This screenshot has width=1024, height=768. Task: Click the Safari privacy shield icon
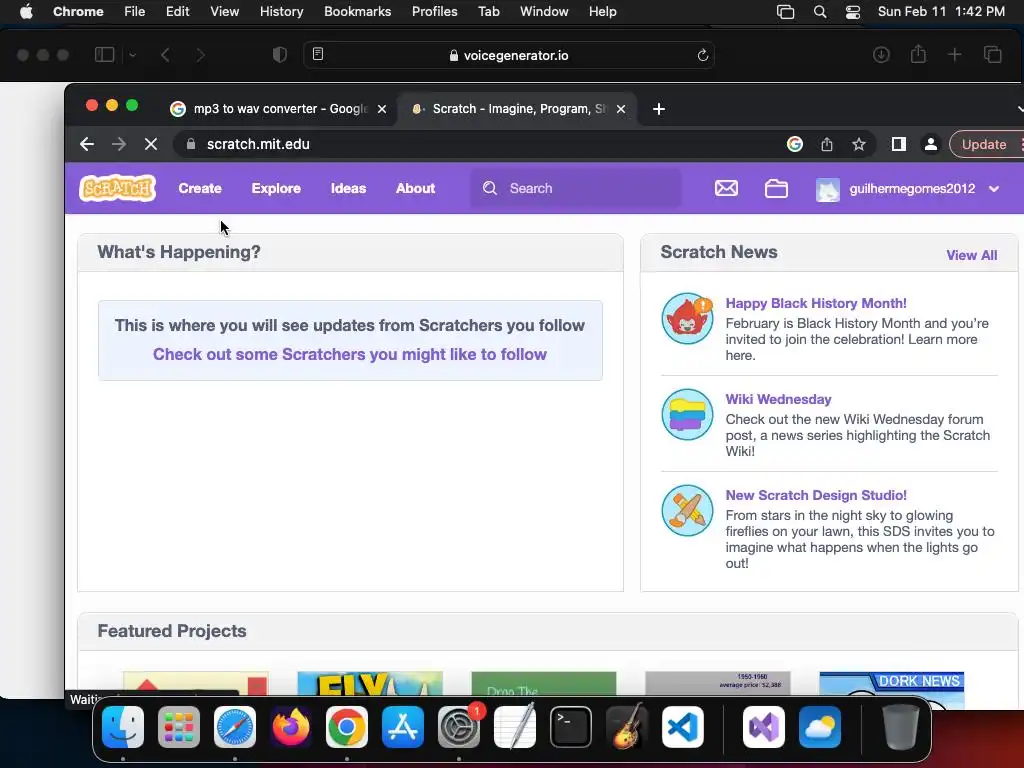point(280,55)
